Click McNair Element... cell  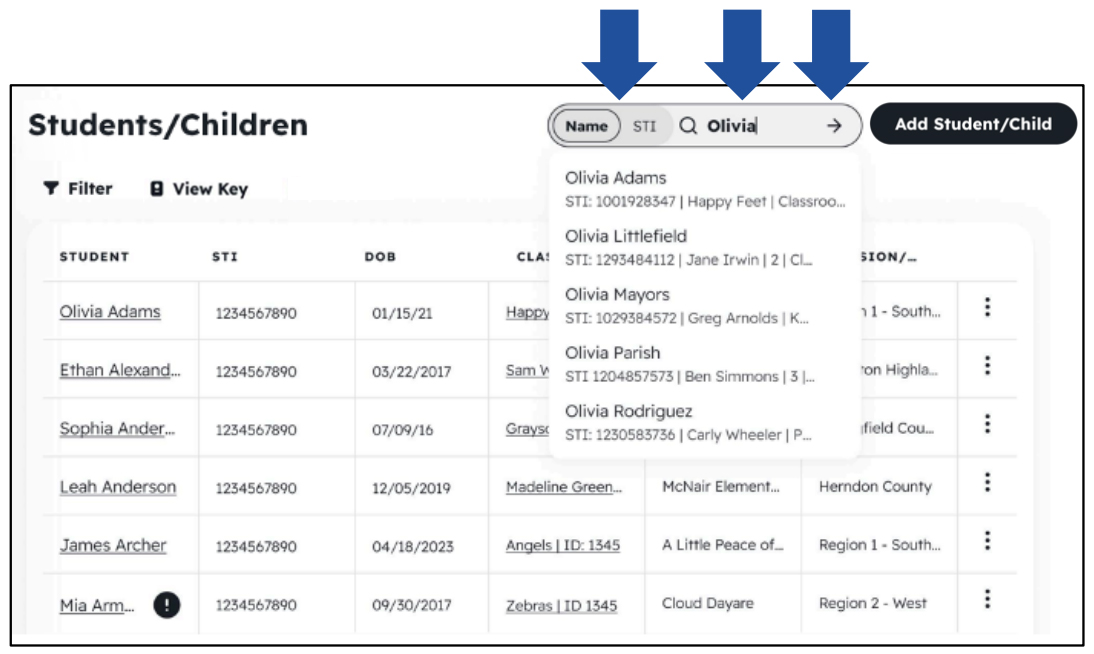[721, 486]
